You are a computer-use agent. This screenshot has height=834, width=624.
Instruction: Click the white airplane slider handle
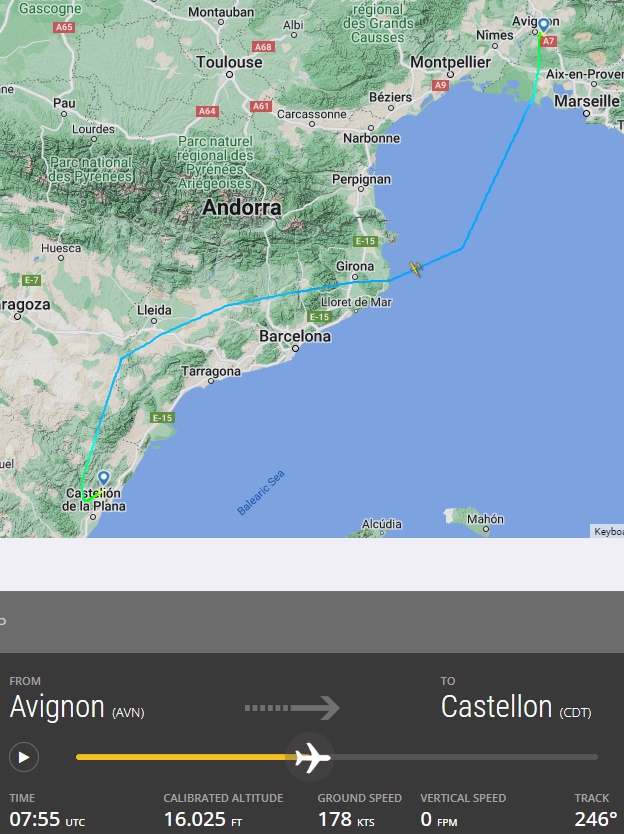[312, 757]
